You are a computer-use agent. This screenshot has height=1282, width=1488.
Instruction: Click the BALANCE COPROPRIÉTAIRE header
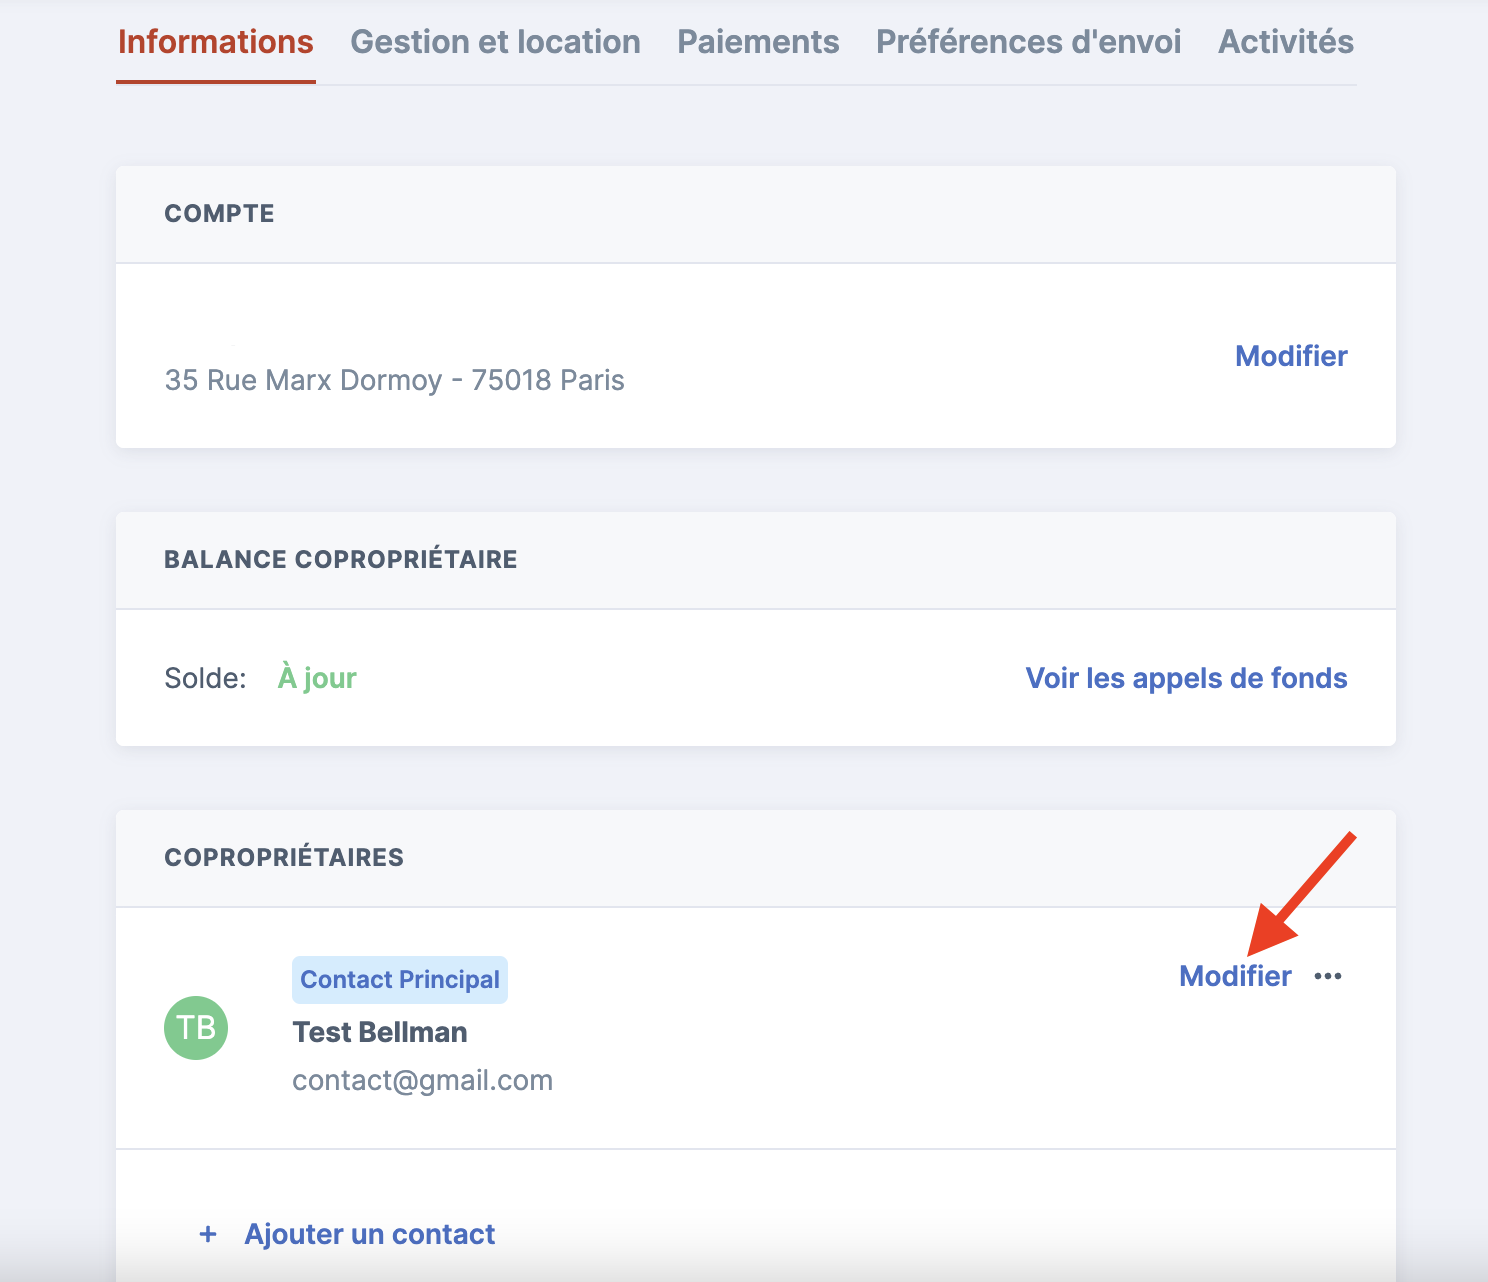coord(340,560)
